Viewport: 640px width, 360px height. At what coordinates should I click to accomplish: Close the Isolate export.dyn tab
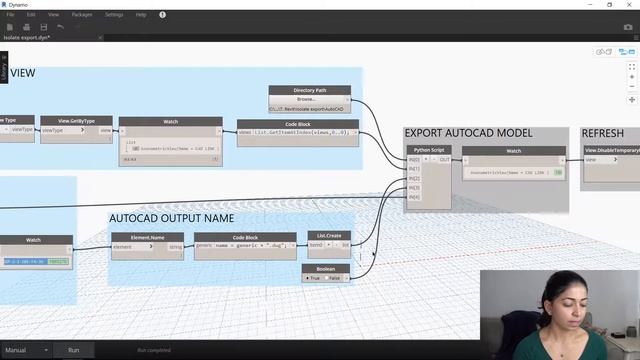pos(100,38)
